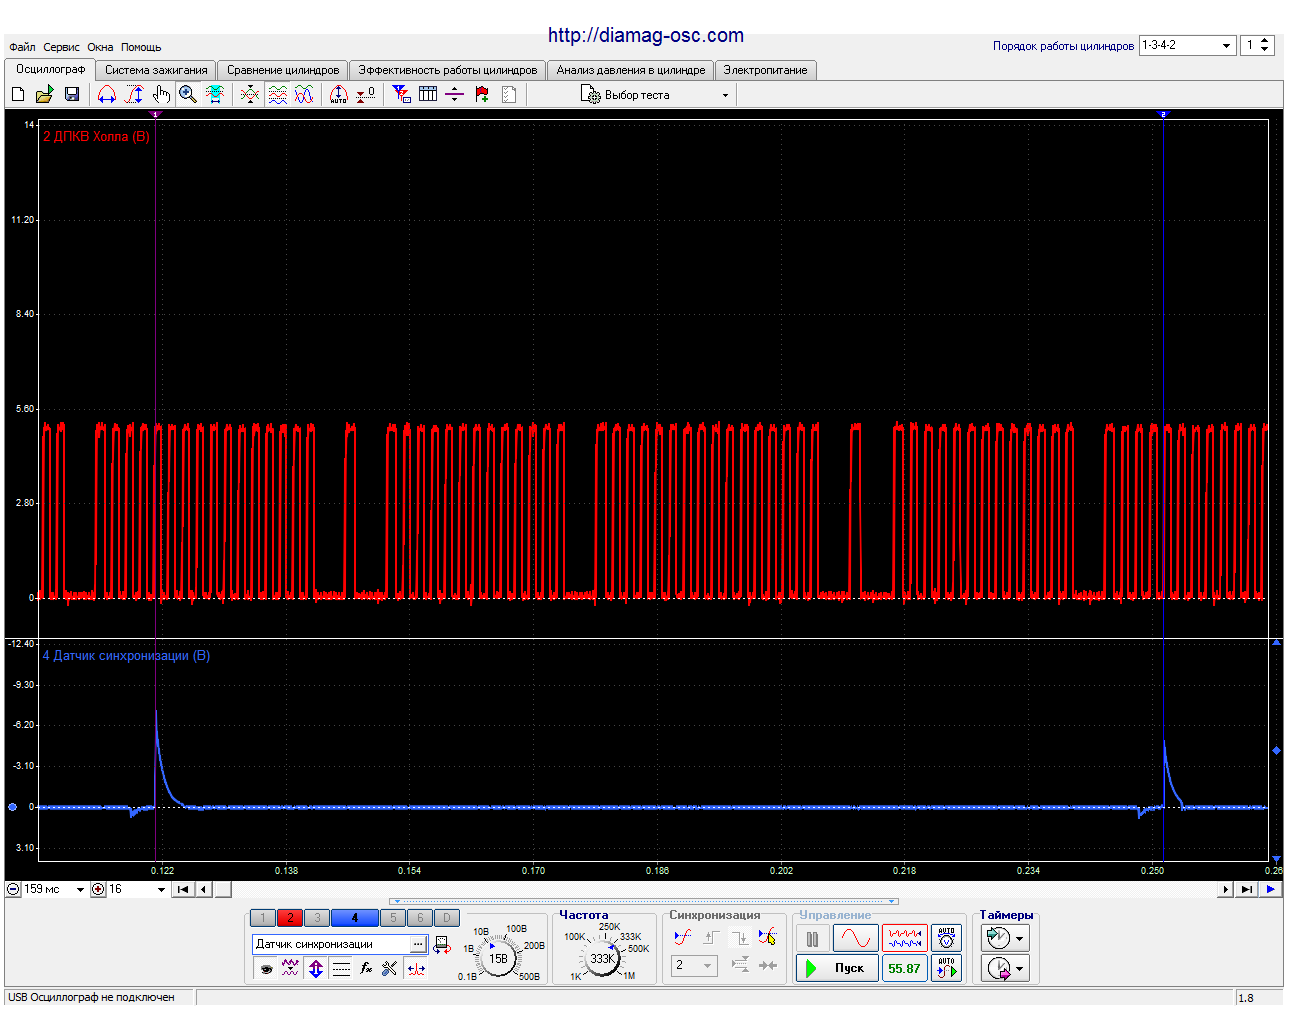Activate the hand pan tool
The width and height of the screenshot is (1296, 1010).
[161, 94]
